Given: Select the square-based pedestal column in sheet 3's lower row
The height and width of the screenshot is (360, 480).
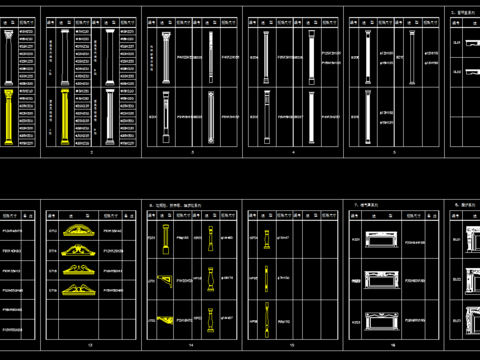Looking at the screenshot, I should [x=166, y=117].
